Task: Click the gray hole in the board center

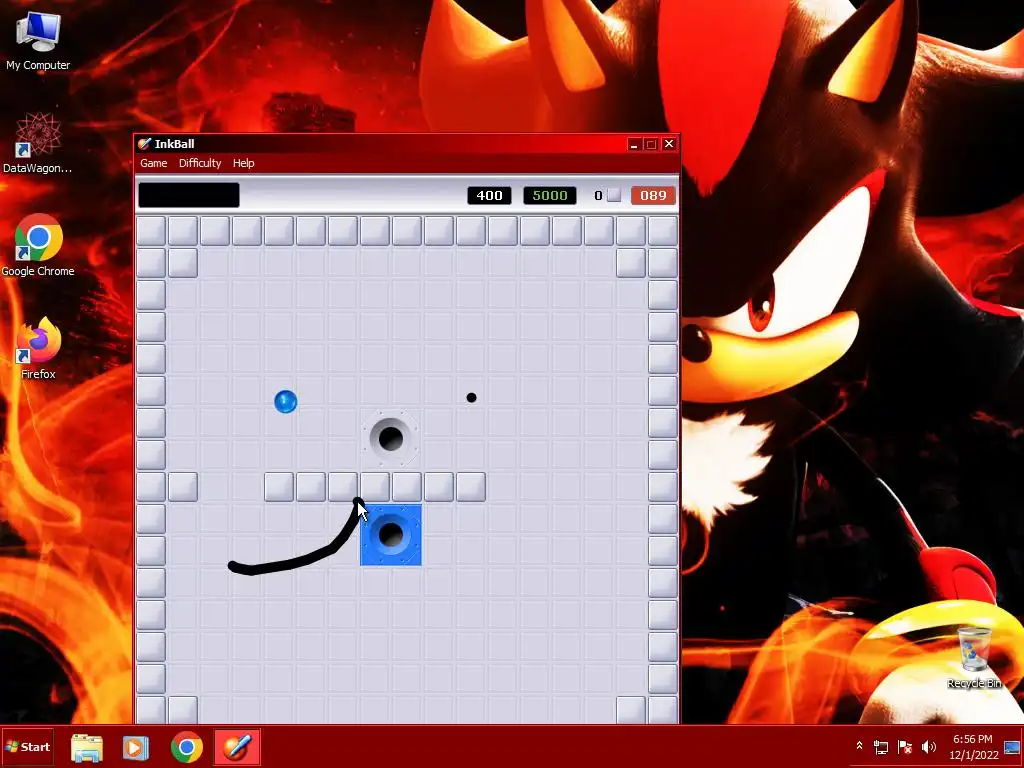Action: point(391,438)
